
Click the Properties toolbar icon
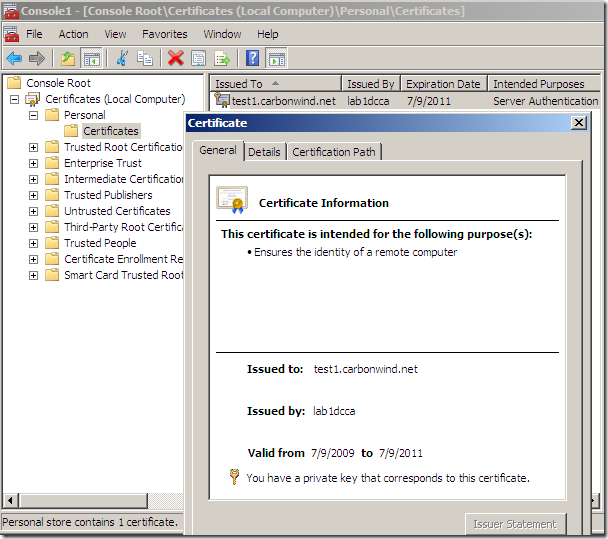pos(199,59)
